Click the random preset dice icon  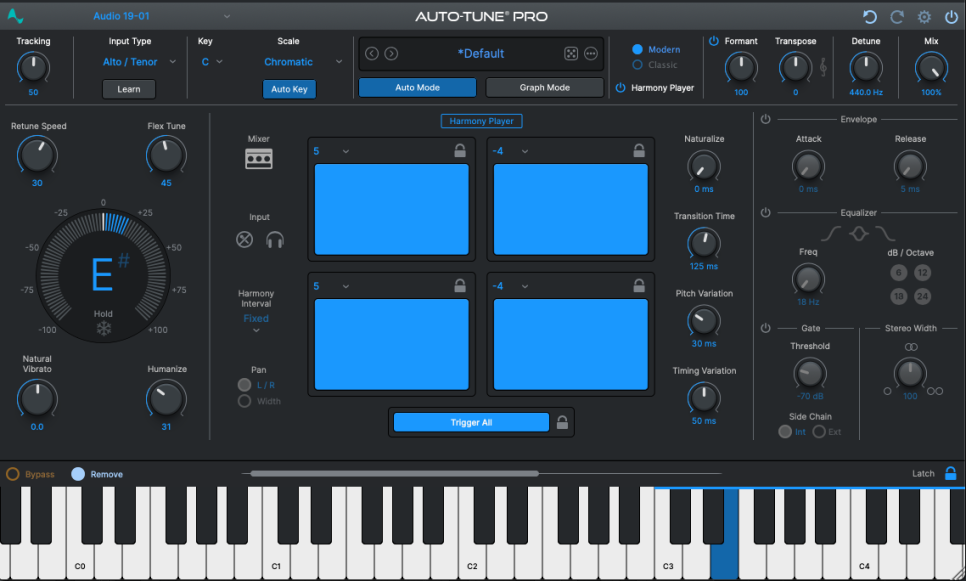(x=571, y=54)
